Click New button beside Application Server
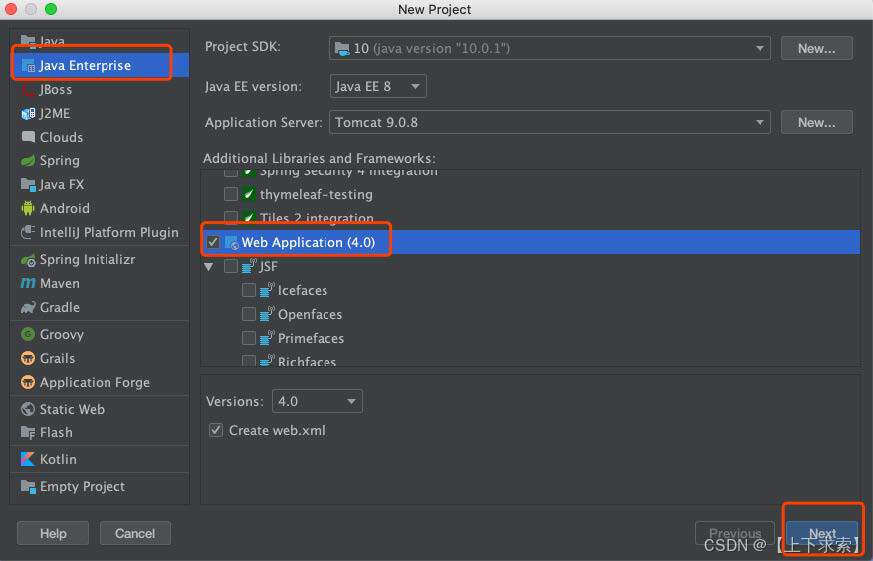873x561 pixels. pos(817,122)
